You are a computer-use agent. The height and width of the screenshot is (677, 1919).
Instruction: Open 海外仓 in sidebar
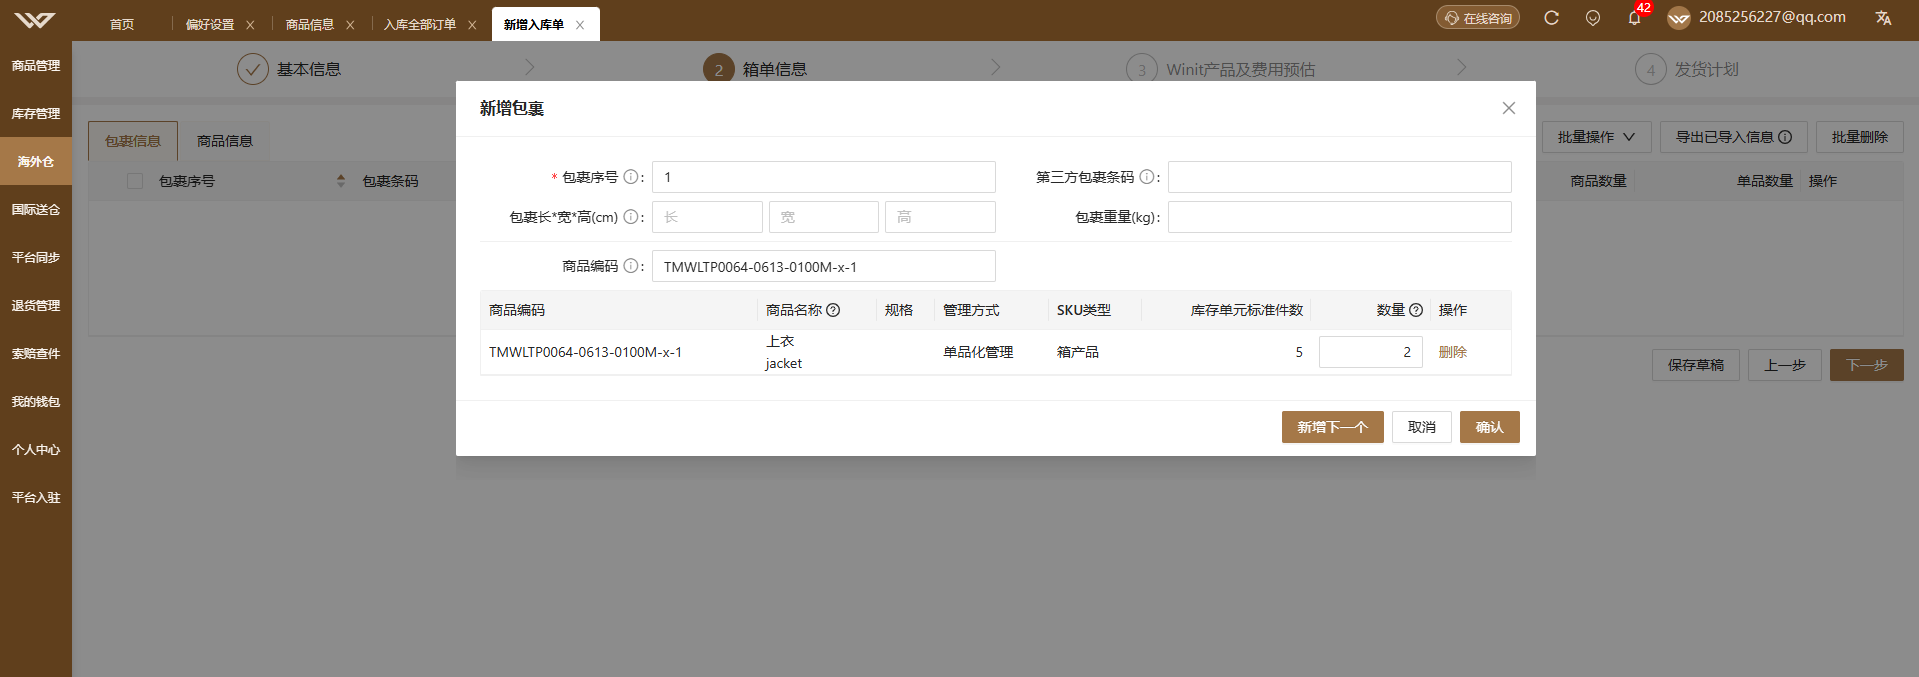tap(36, 161)
